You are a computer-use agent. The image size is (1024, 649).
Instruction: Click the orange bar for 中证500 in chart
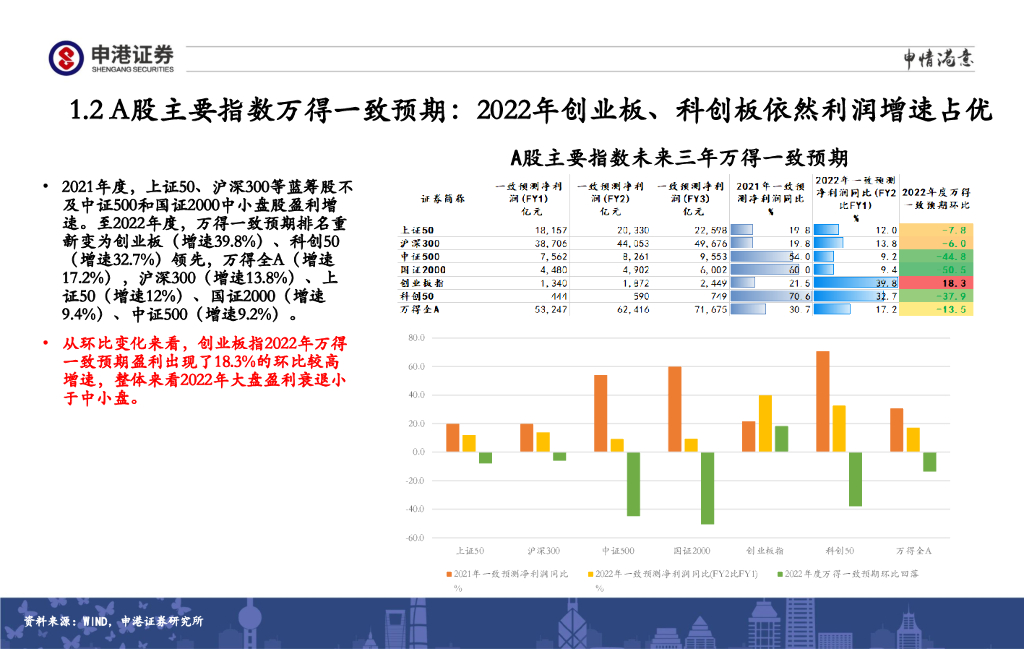[x=600, y=413]
